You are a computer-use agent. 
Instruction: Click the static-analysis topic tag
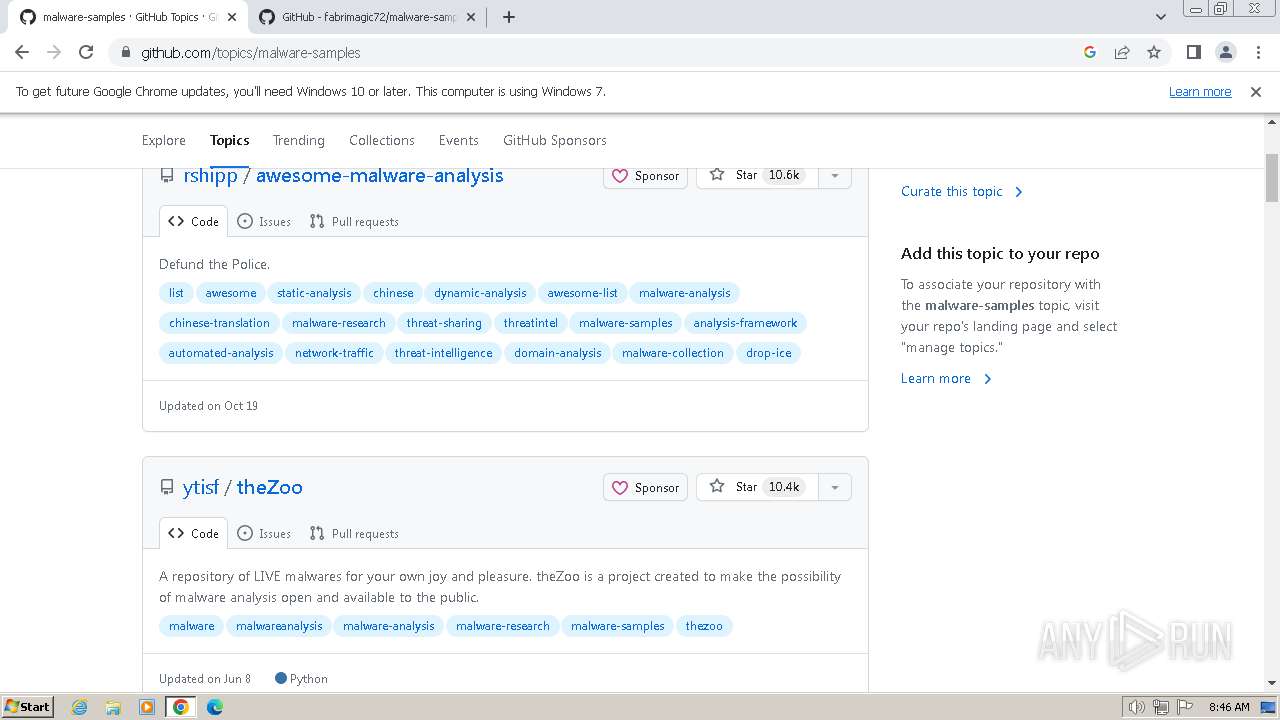(314, 293)
